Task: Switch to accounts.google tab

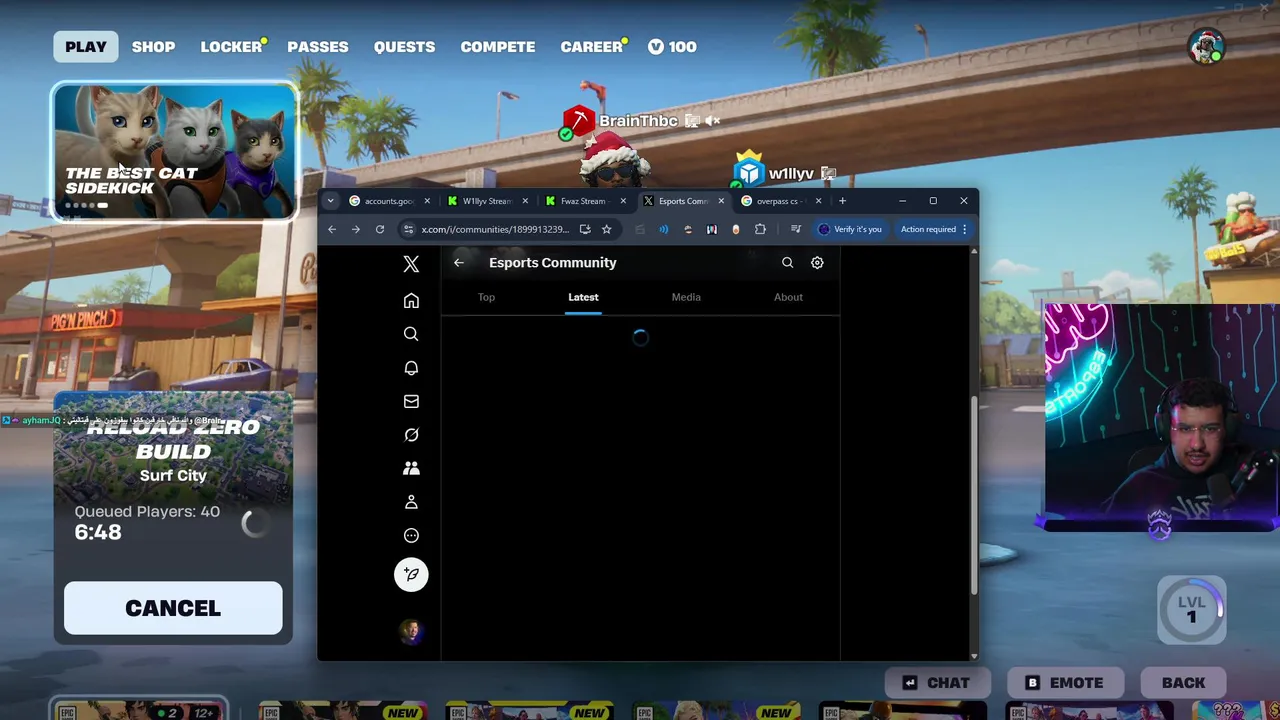Action: [390, 201]
